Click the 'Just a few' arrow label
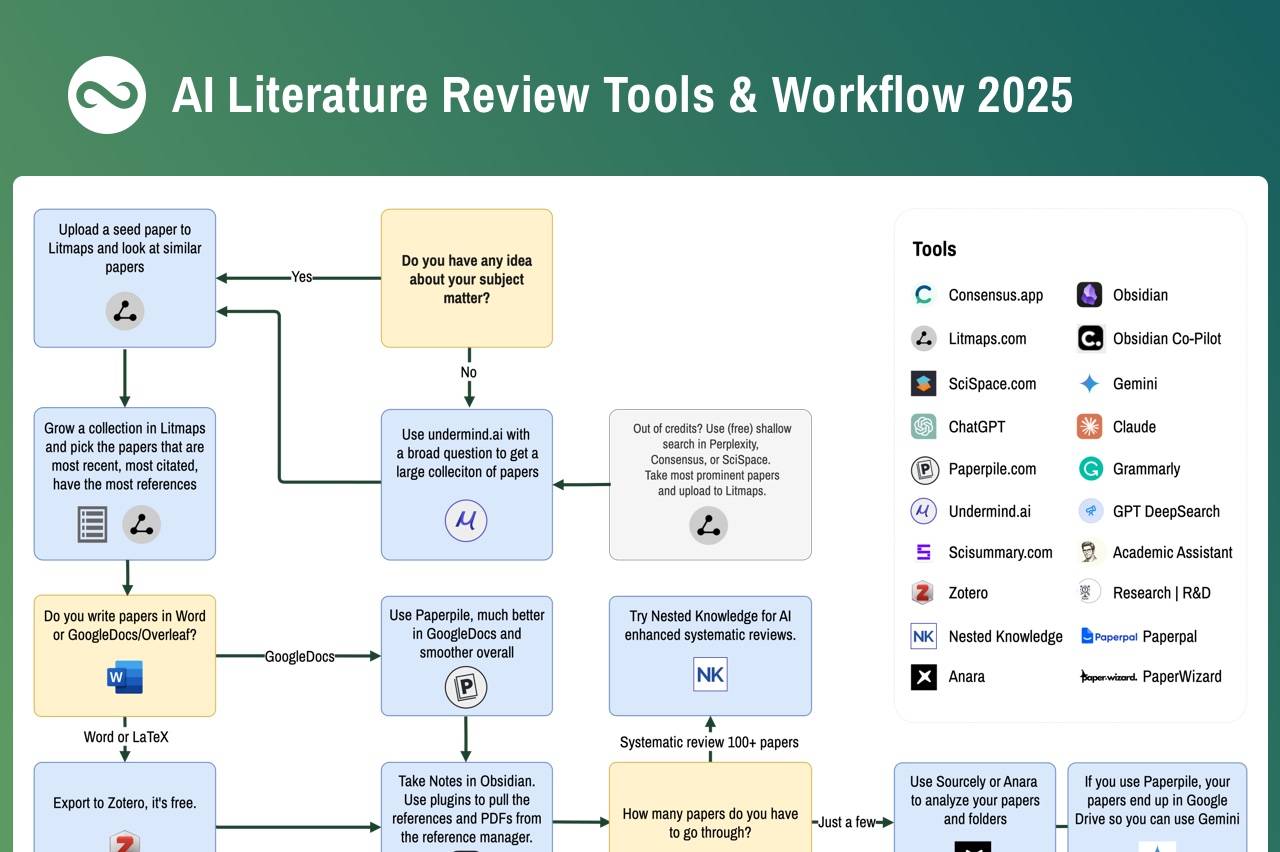Viewport: 1280px width, 852px height. click(847, 822)
